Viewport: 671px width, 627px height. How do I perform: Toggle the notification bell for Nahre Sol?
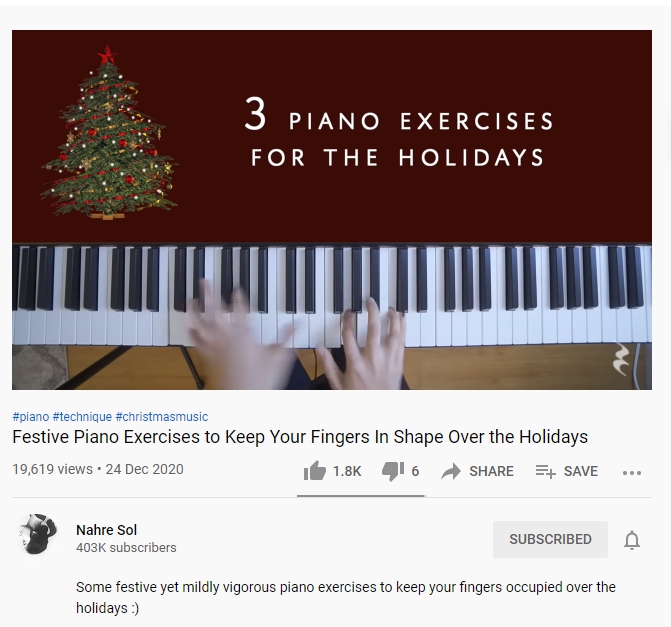[632, 540]
